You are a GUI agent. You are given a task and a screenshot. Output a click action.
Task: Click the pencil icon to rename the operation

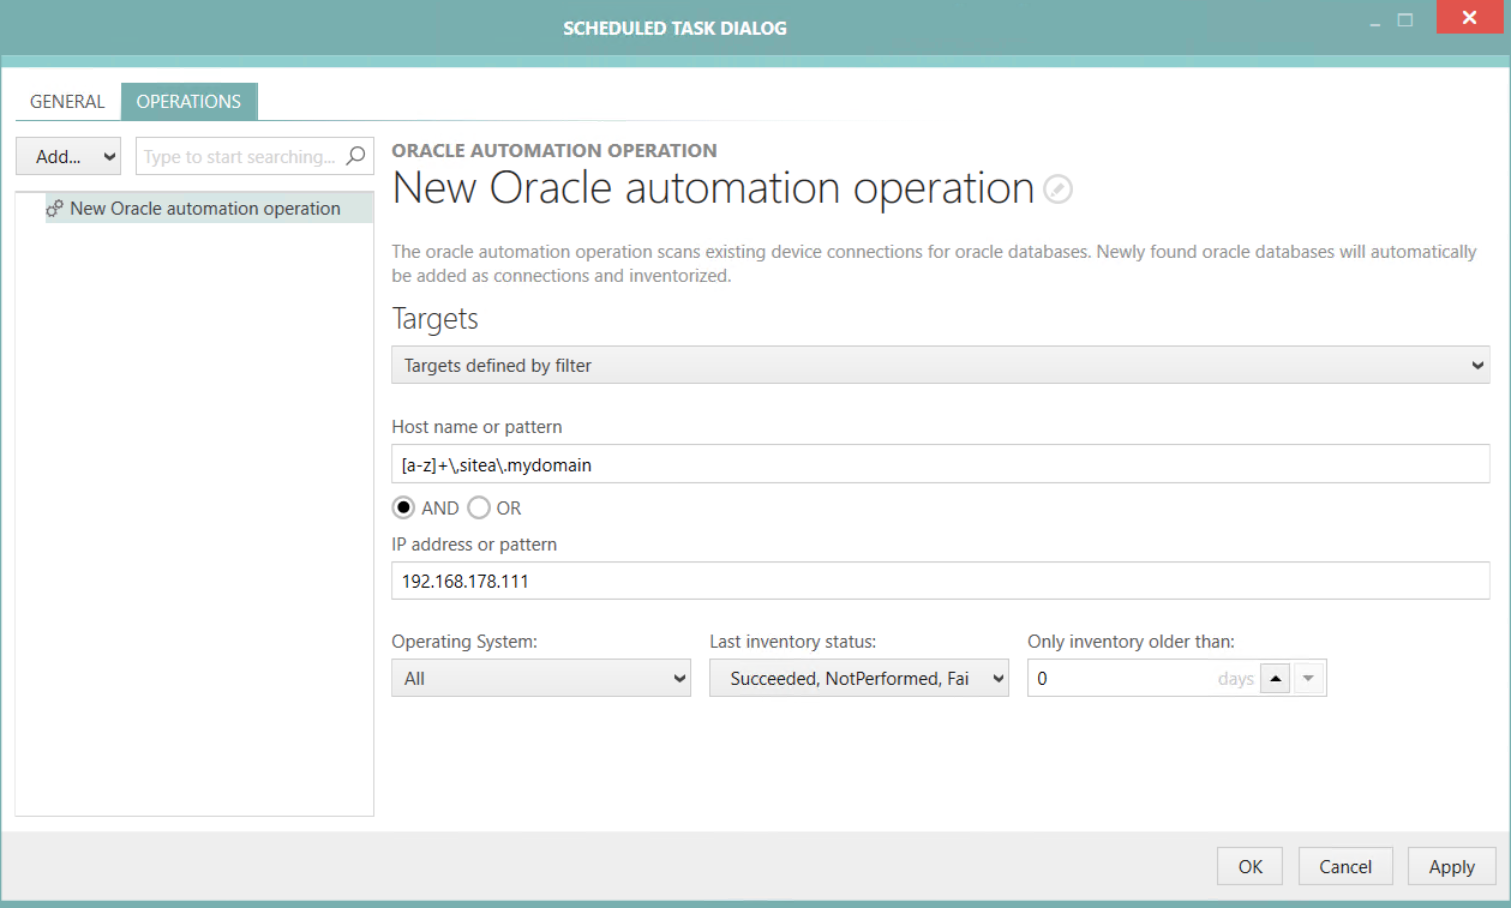click(x=1057, y=189)
